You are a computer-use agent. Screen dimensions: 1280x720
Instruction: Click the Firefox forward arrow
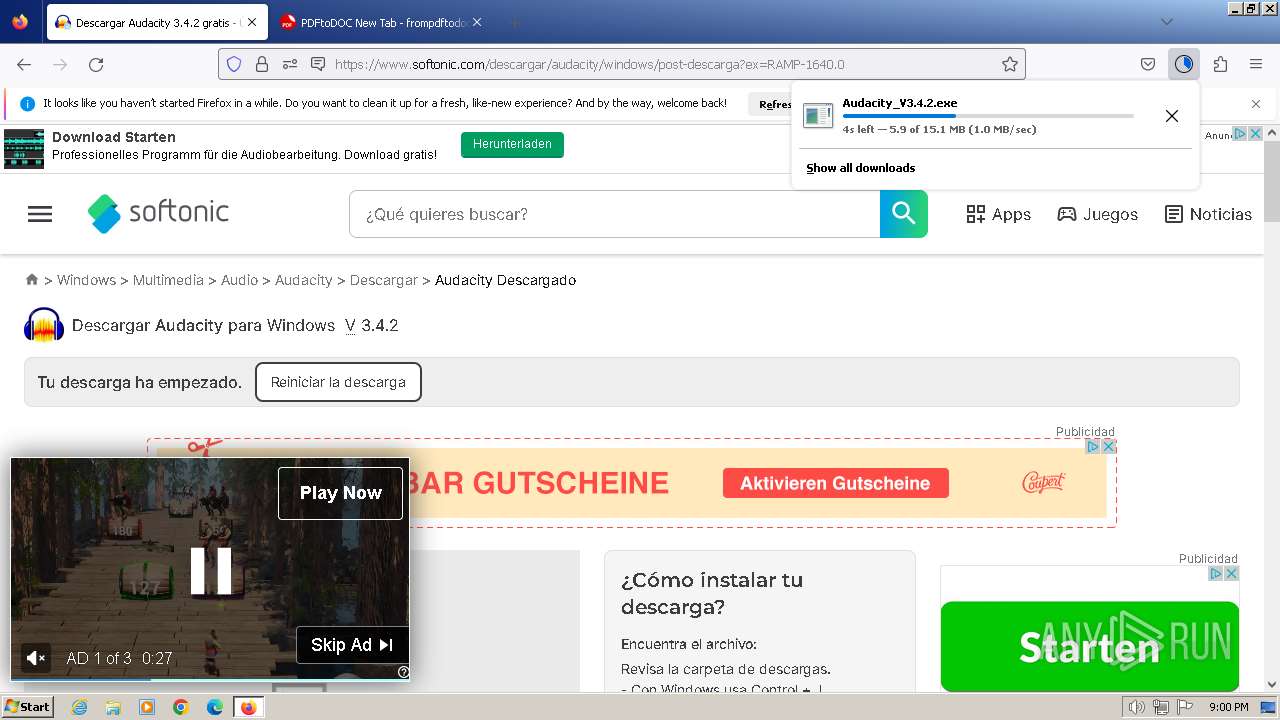(x=60, y=64)
